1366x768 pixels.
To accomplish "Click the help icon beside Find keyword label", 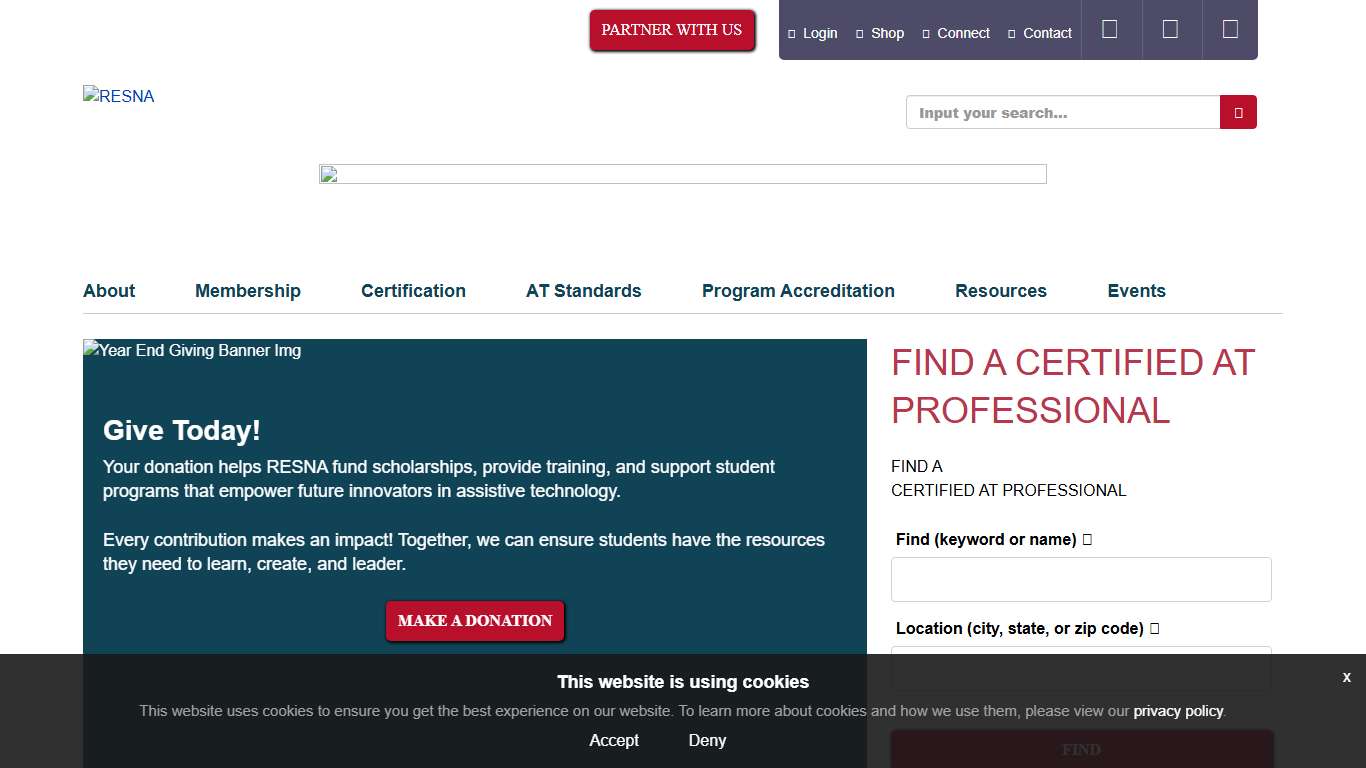I will (x=1087, y=540).
